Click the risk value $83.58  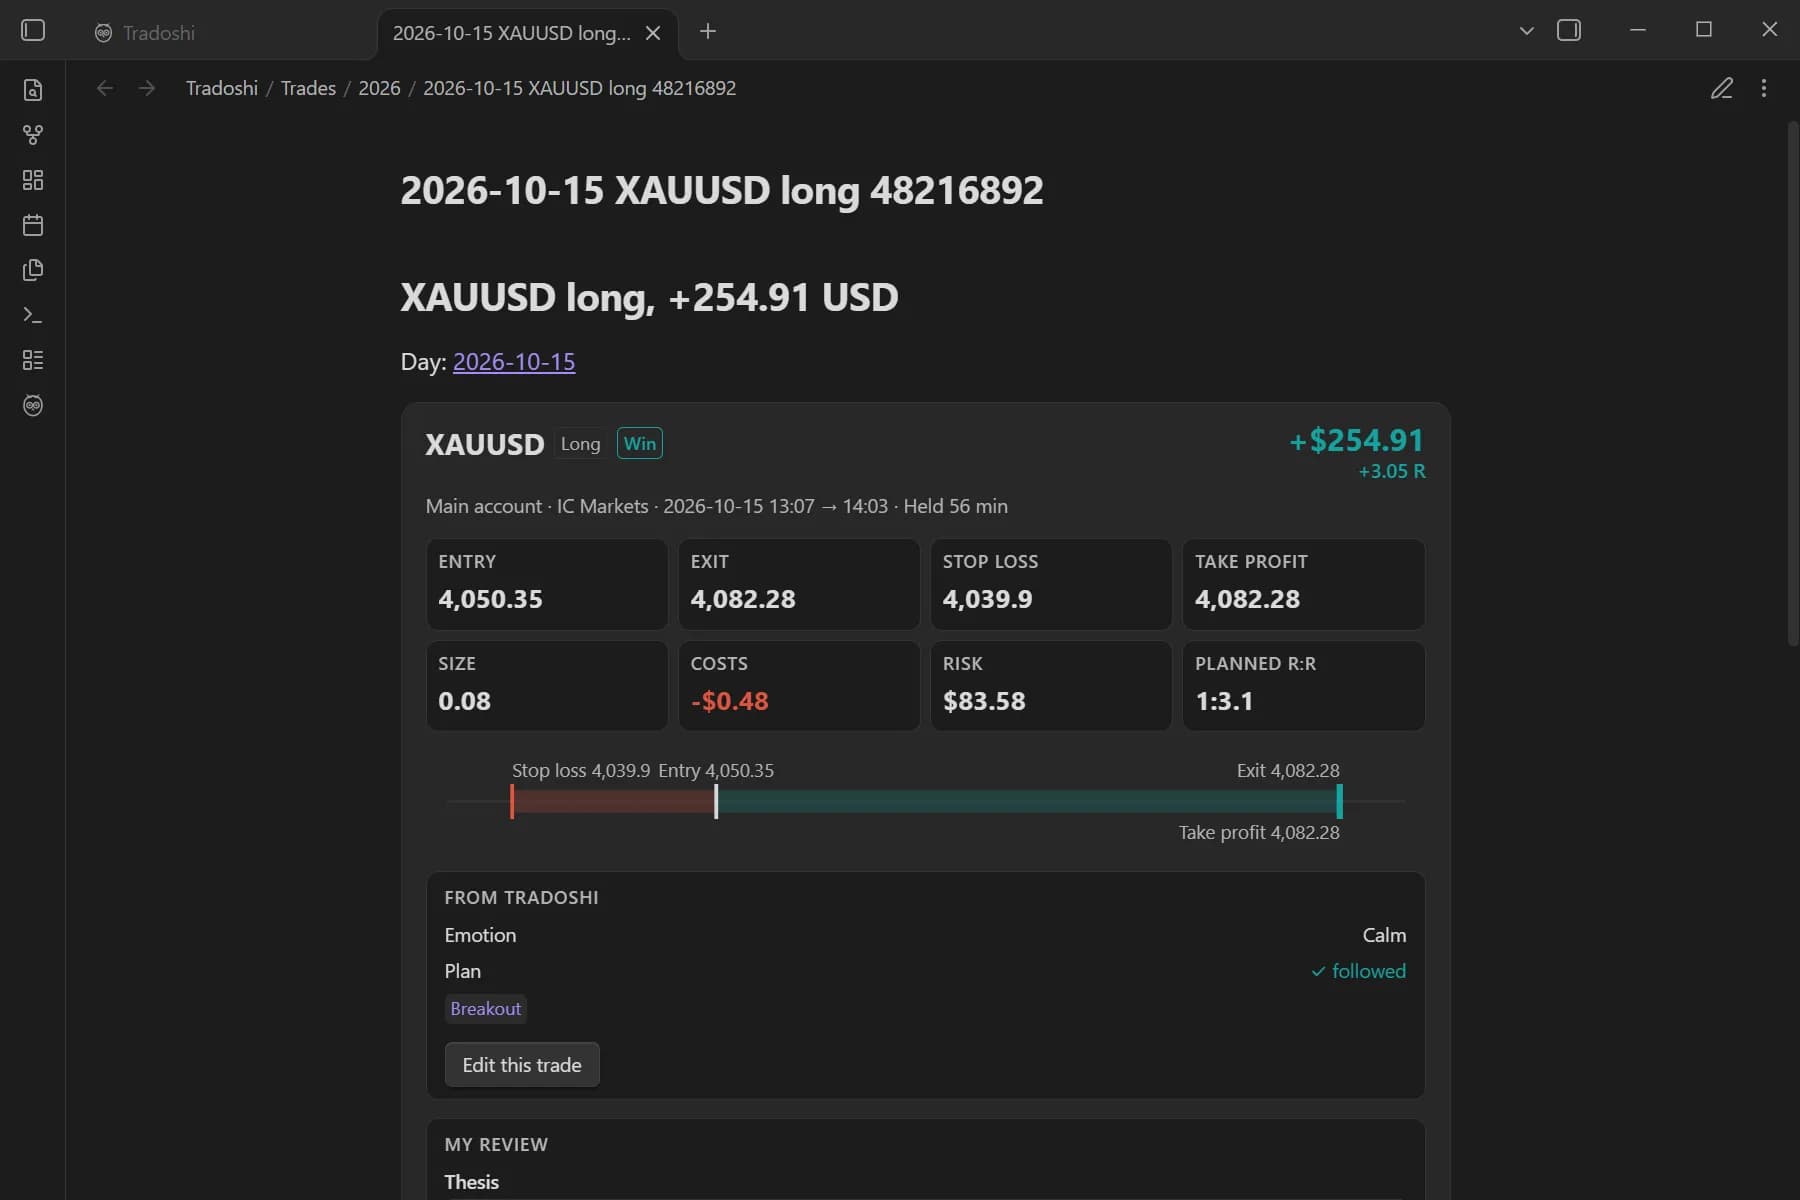pyautogui.click(x=984, y=701)
